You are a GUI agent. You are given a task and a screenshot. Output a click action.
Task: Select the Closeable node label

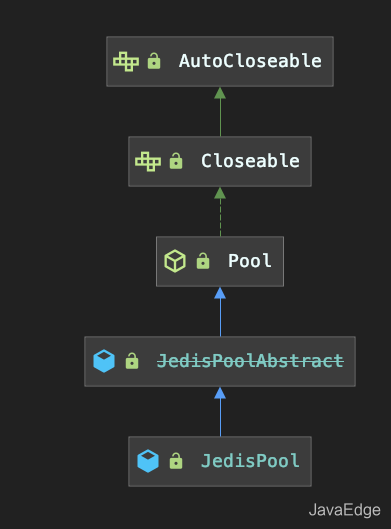coord(250,161)
